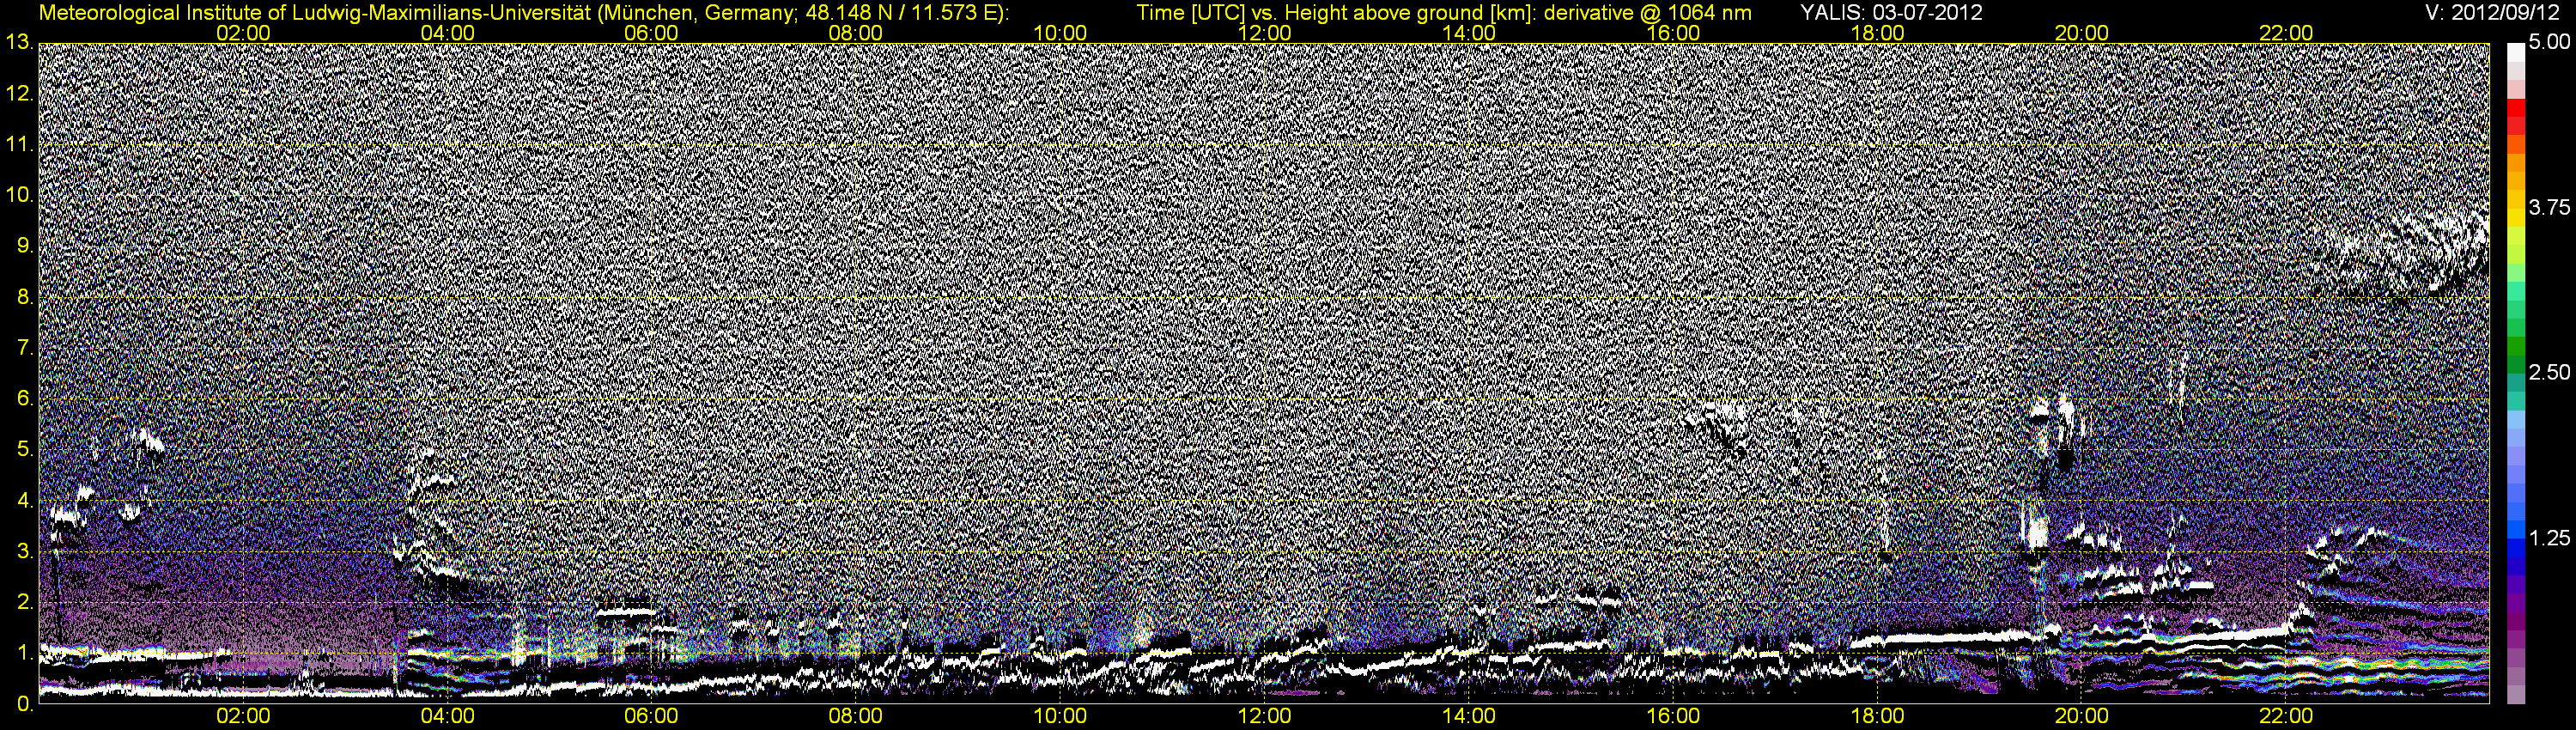Click the 3.75 colorbar value label
The image size is (2576, 730).
[2549, 207]
